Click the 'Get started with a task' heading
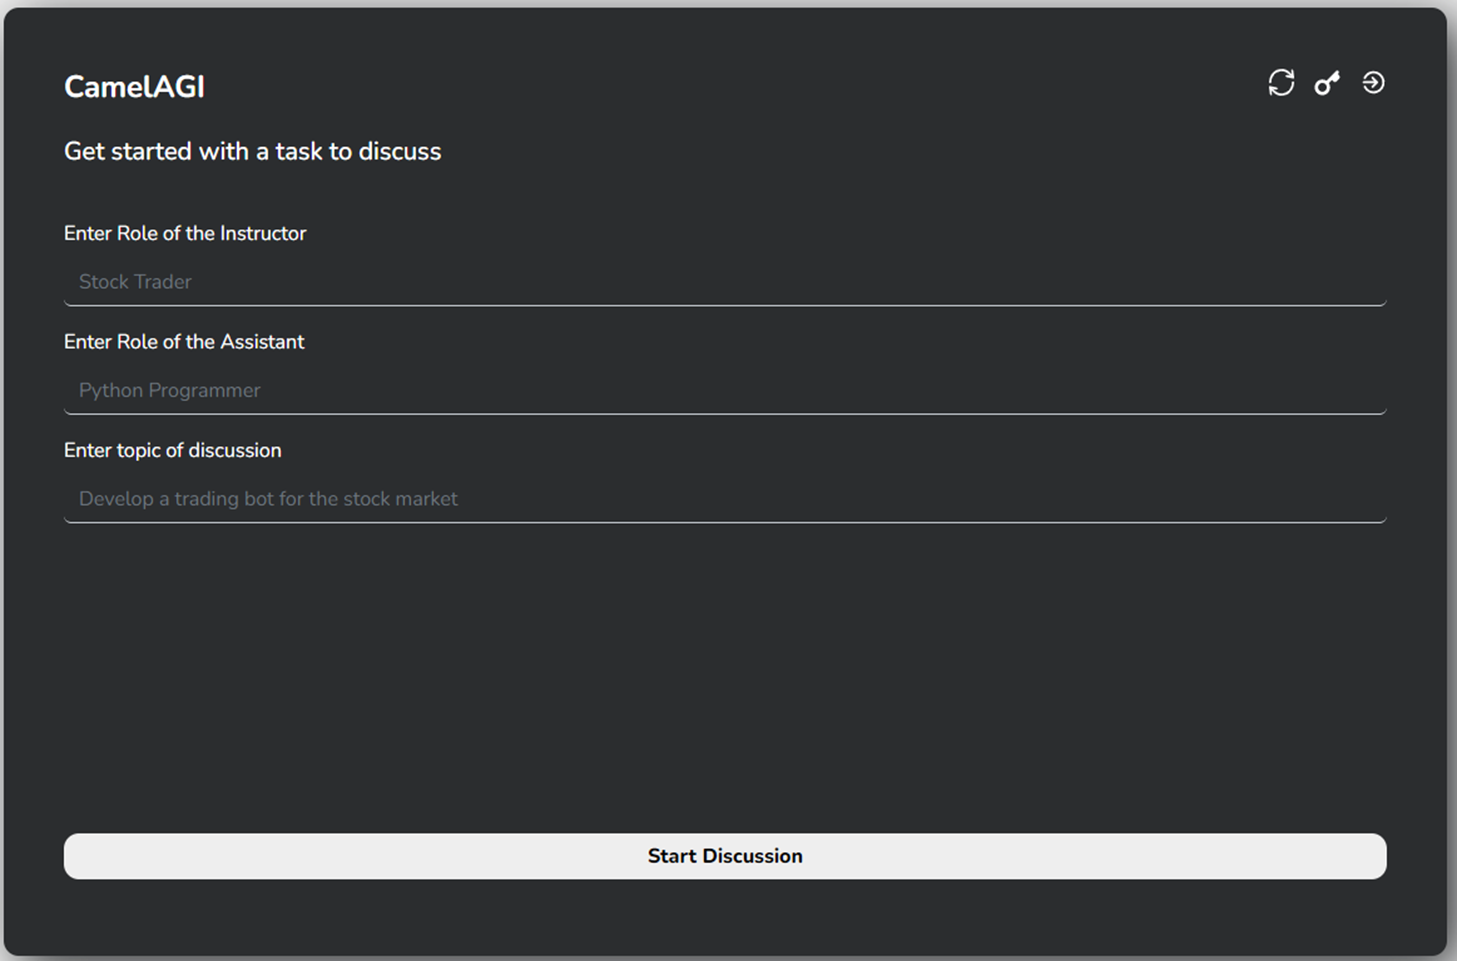 click(252, 152)
